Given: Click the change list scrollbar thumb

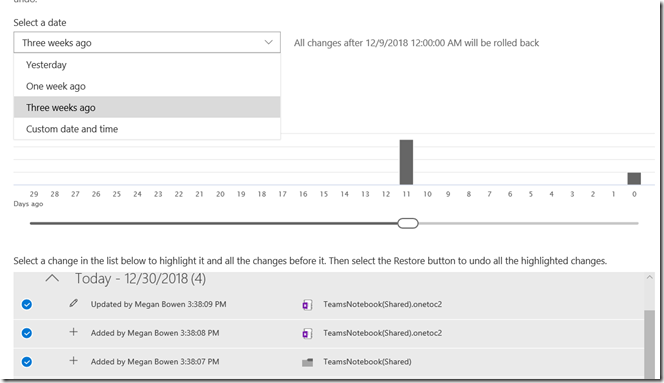Looking at the screenshot, I should point(649,344).
